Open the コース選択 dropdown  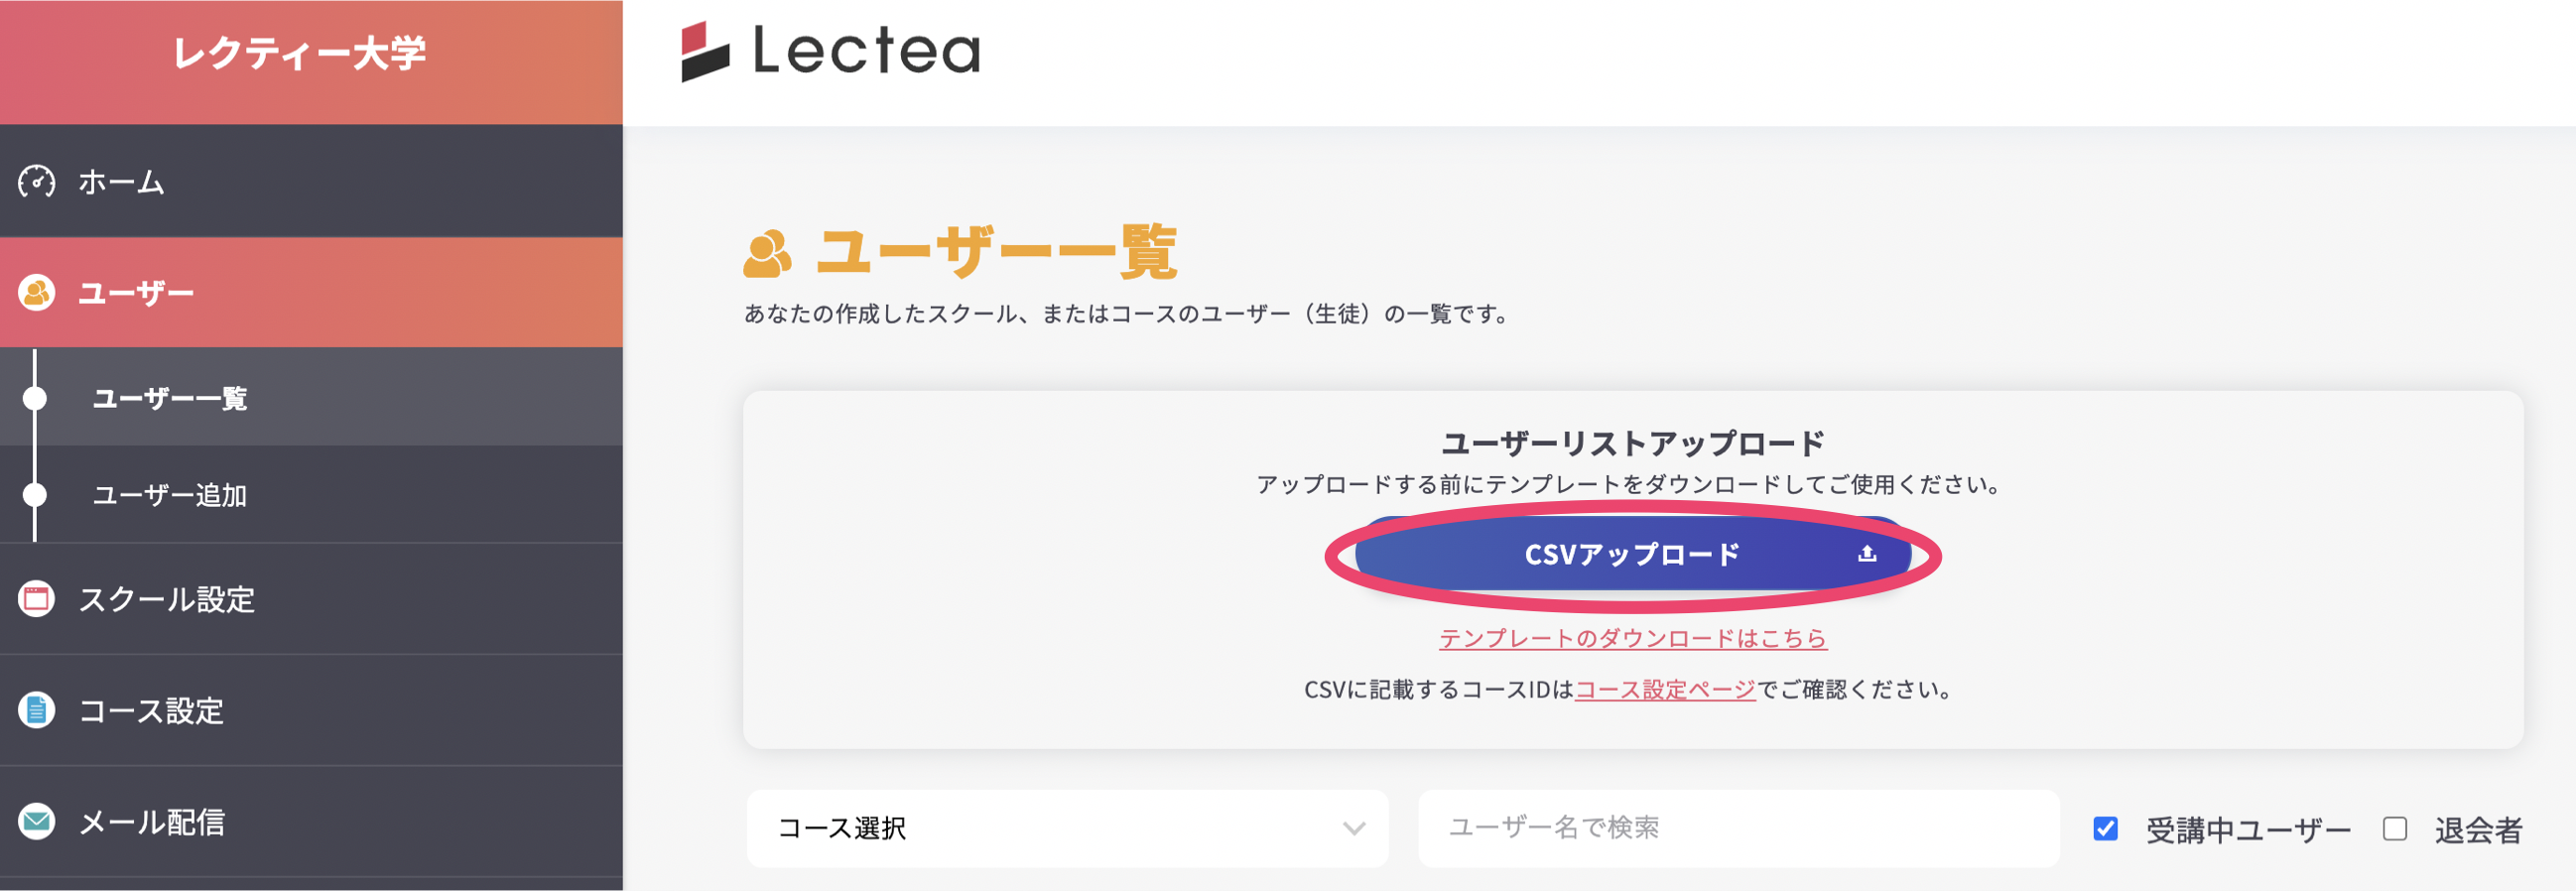pyautogui.click(x=1066, y=829)
